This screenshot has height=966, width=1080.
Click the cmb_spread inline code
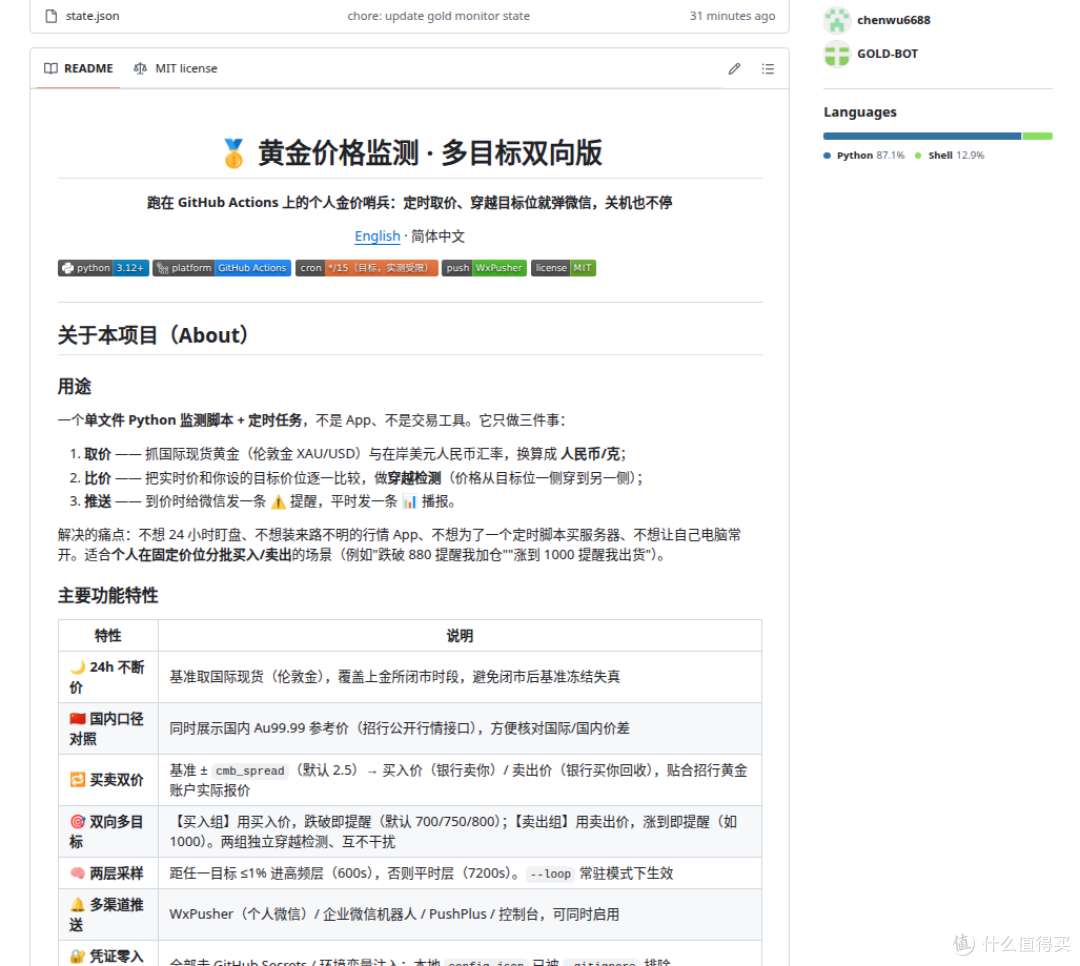tap(249, 771)
